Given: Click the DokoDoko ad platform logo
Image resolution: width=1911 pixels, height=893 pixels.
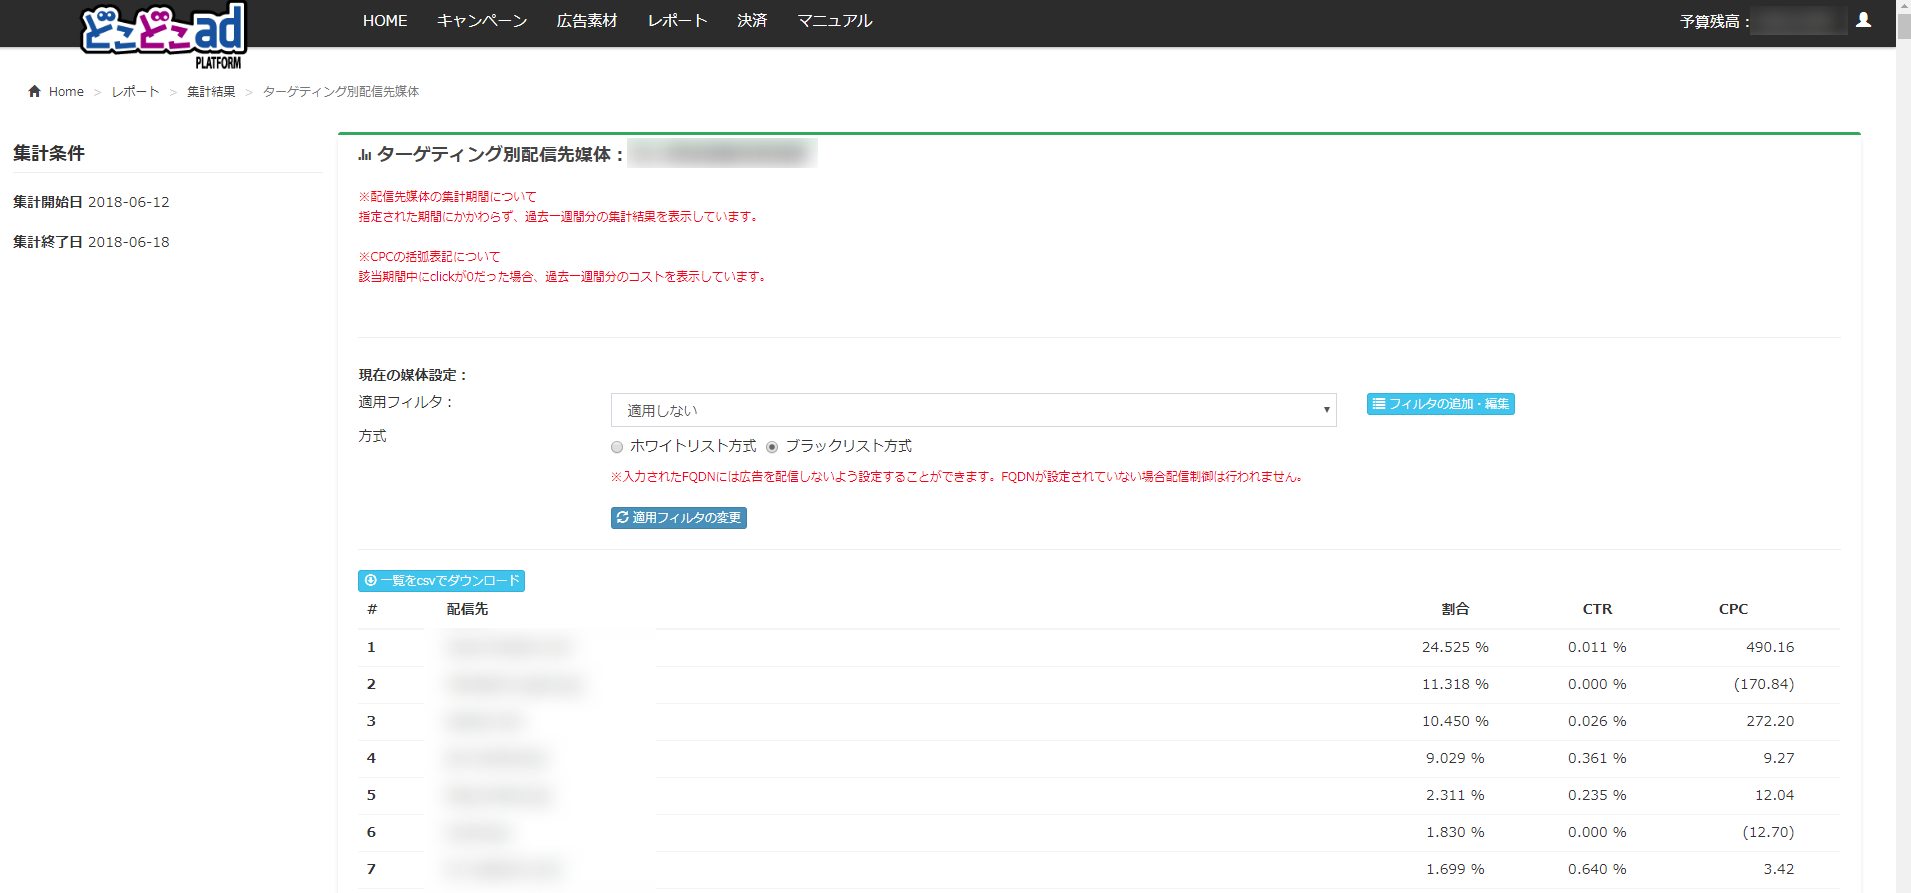Looking at the screenshot, I should (x=163, y=33).
